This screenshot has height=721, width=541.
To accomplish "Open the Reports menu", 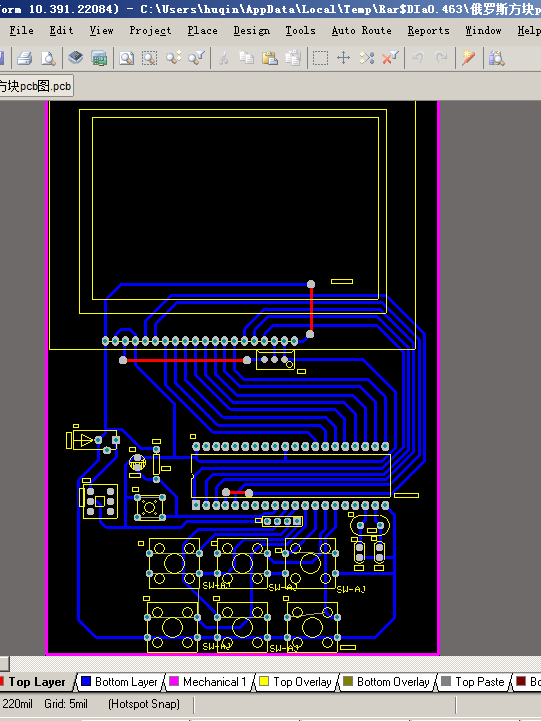I will (428, 30).
